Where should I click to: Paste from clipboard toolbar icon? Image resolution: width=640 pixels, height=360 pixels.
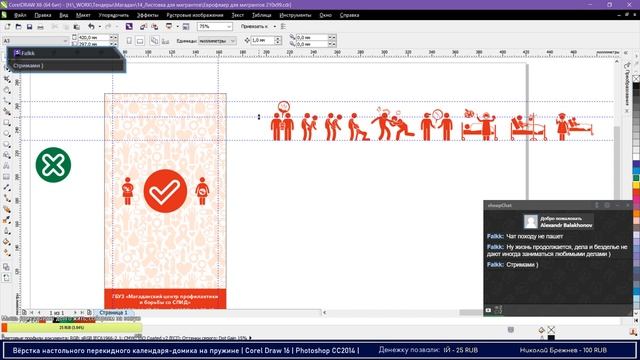(76, 27)
